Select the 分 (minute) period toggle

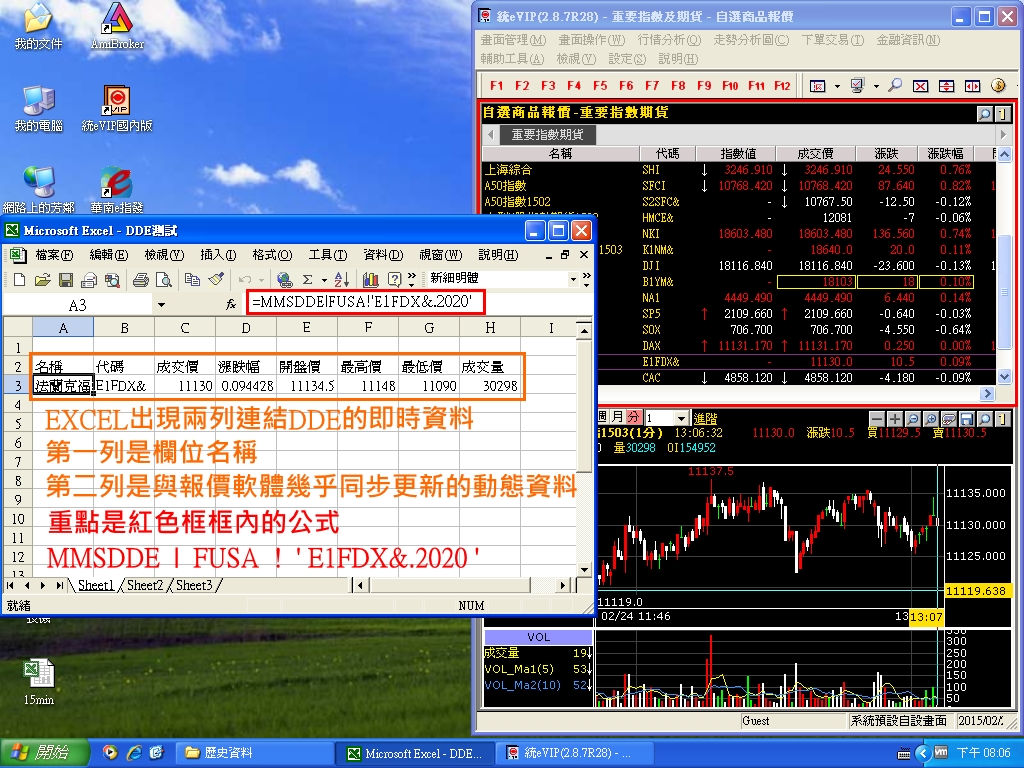pyautogui.click(x=633, y=417)
